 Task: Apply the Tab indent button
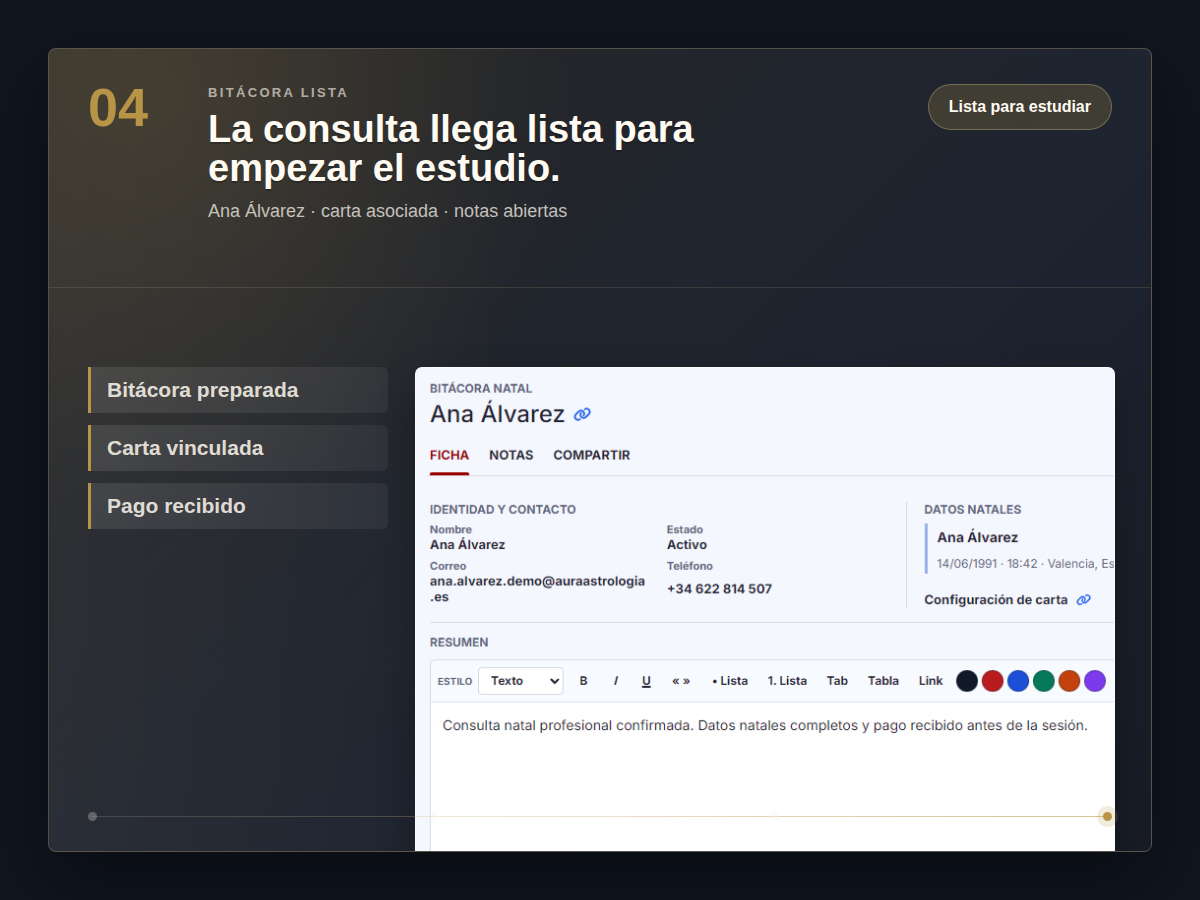[x=837, y=681]
